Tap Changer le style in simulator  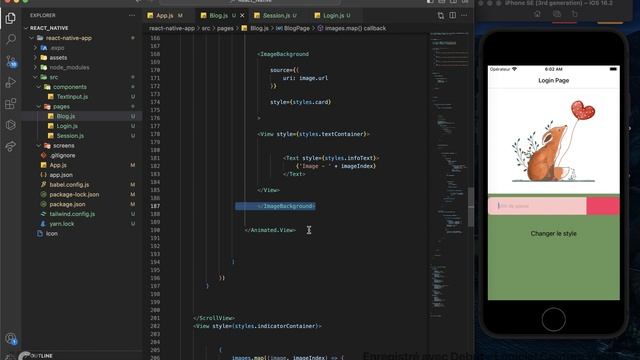coord(553,234)
